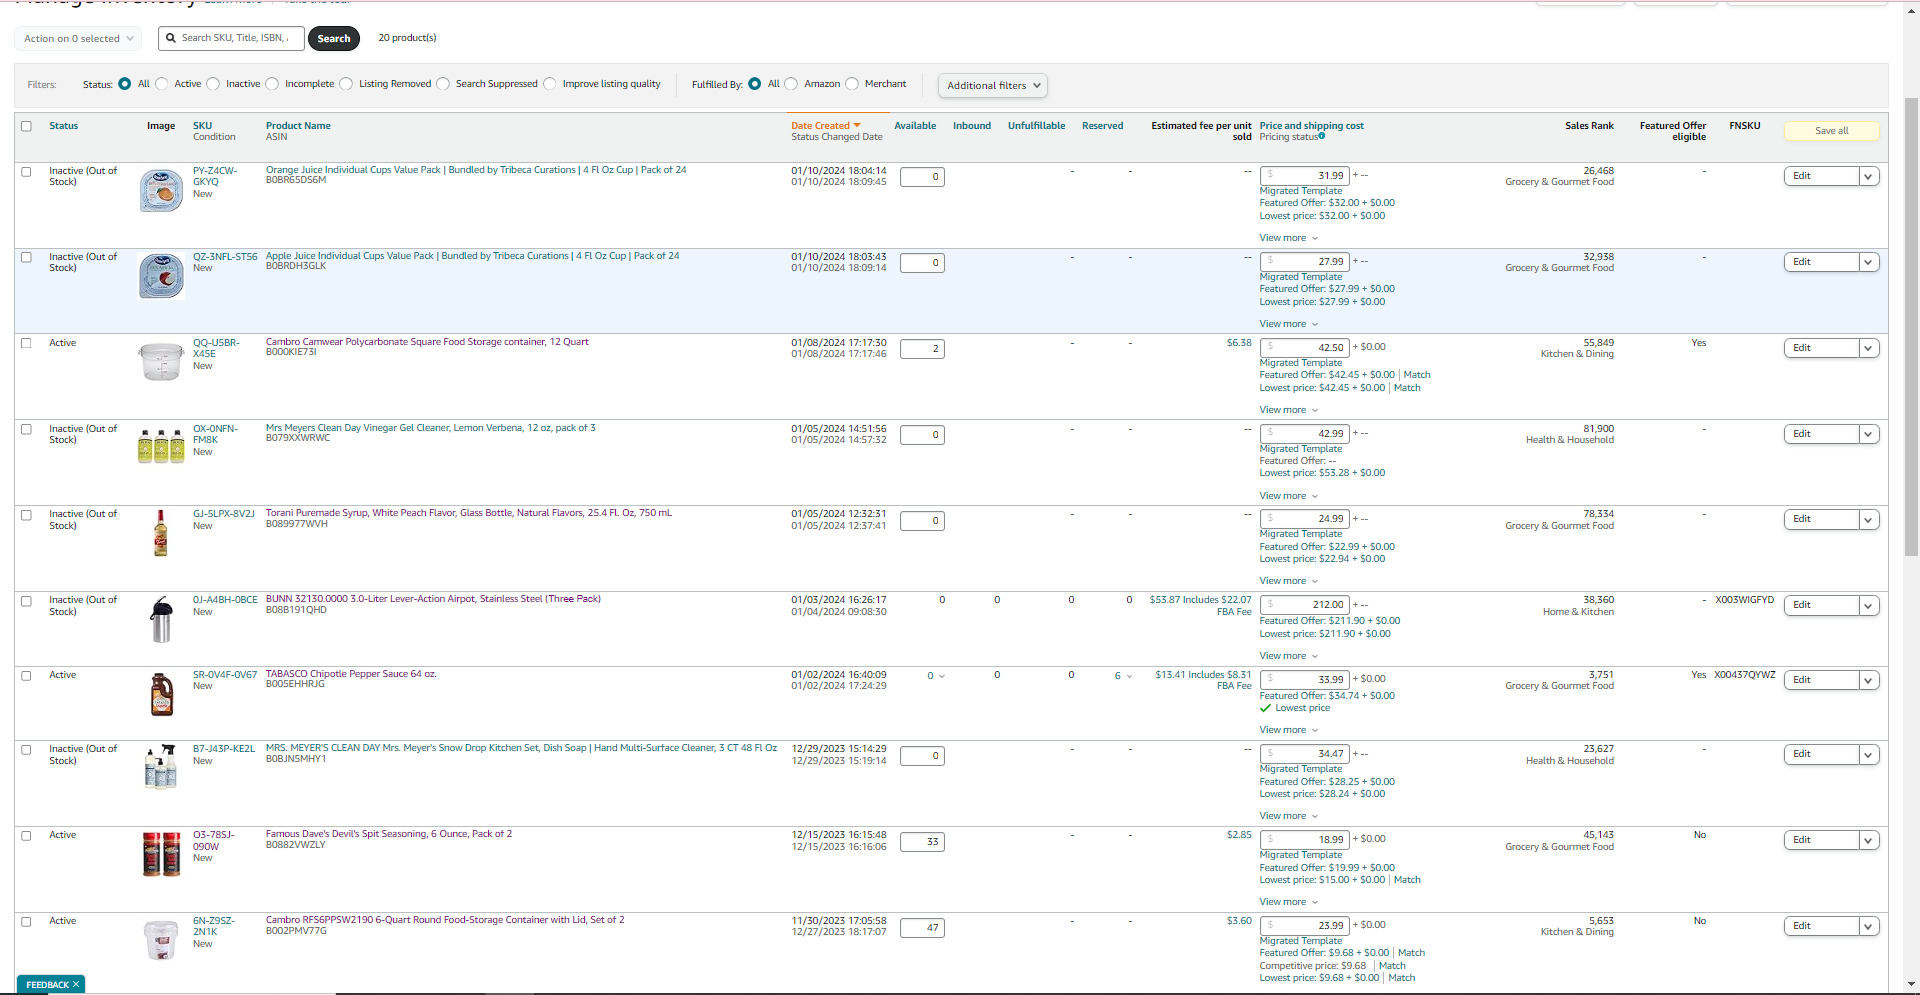Sort by the Unfulfillable column header

click(1037, 126)
